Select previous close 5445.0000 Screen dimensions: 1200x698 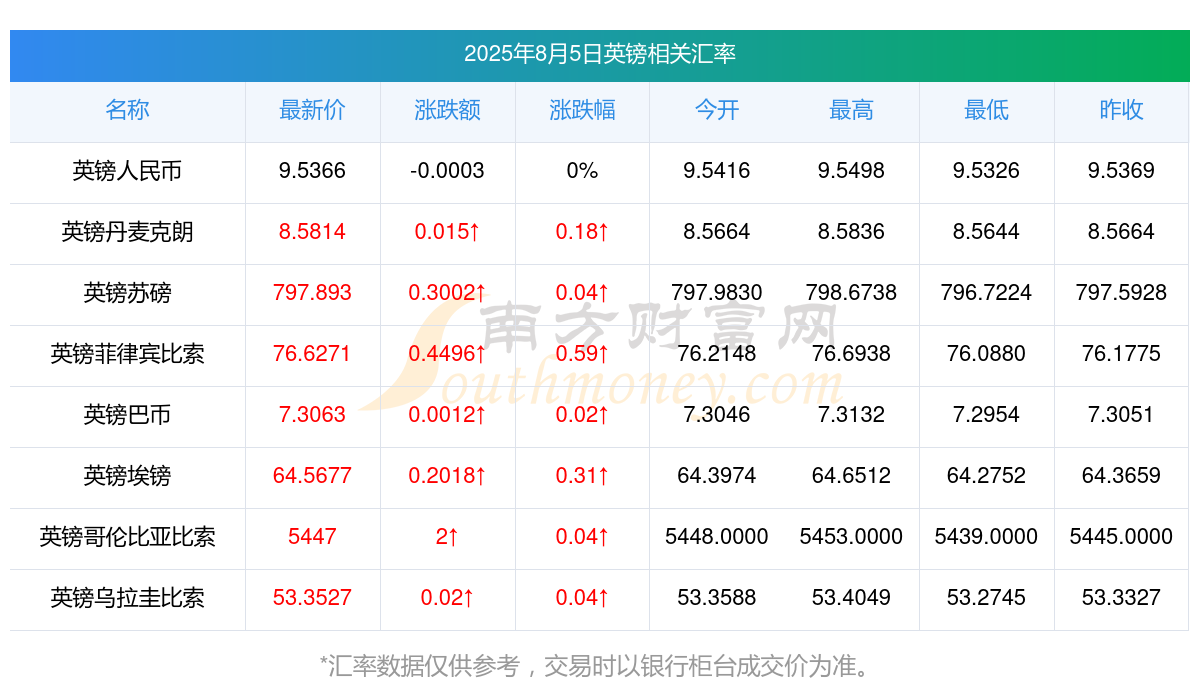(x=1121, y=537)
